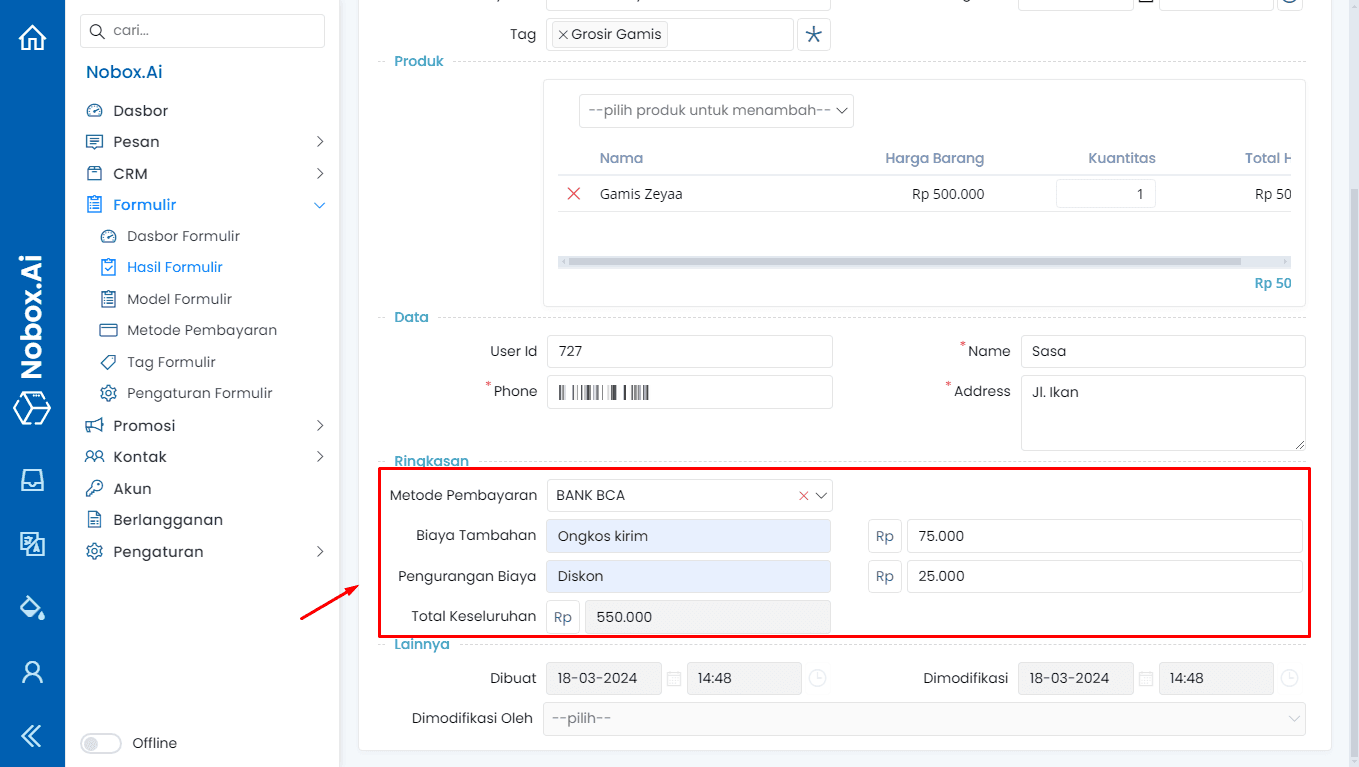Click the clock icon beside the 14:48 time
The height and width of the screenshot is (767, 1359).
point(818,678)
